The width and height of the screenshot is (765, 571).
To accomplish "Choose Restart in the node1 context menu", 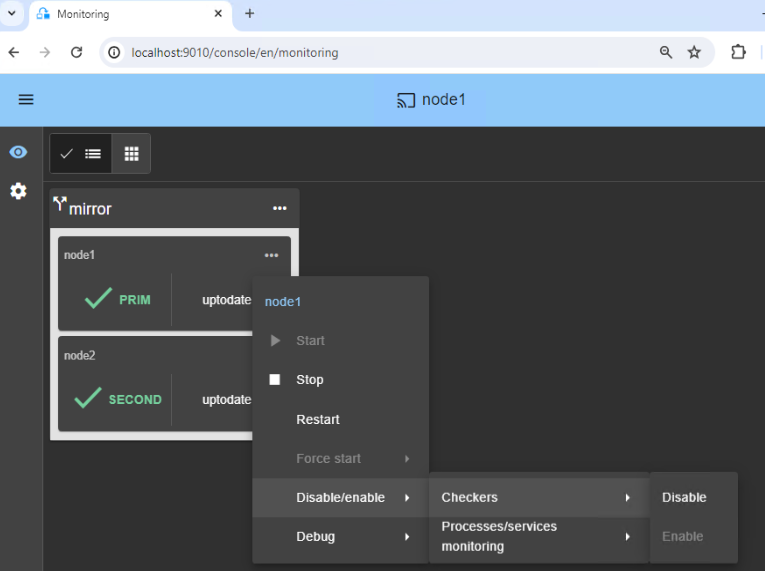I will point(318,419).
